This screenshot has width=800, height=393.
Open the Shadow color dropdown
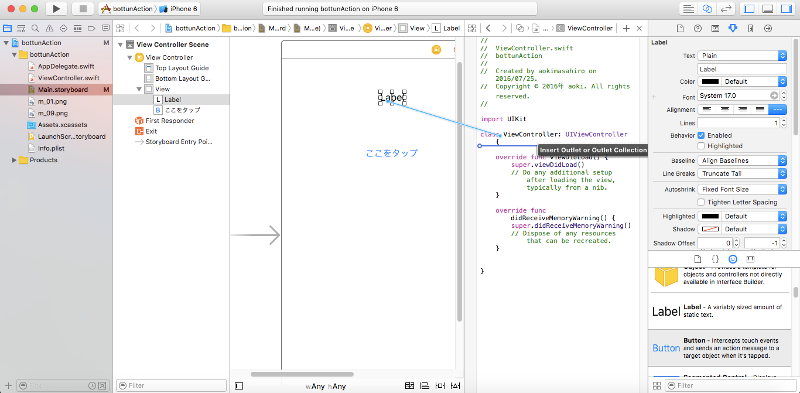tap(754, 229)
